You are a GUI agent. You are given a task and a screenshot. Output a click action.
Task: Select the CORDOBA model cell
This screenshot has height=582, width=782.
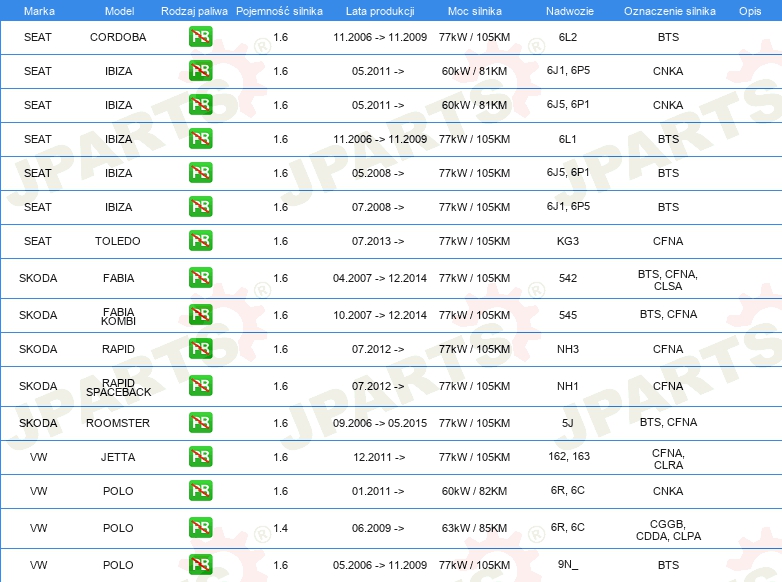pyautogui.click(x=118, y=37)
